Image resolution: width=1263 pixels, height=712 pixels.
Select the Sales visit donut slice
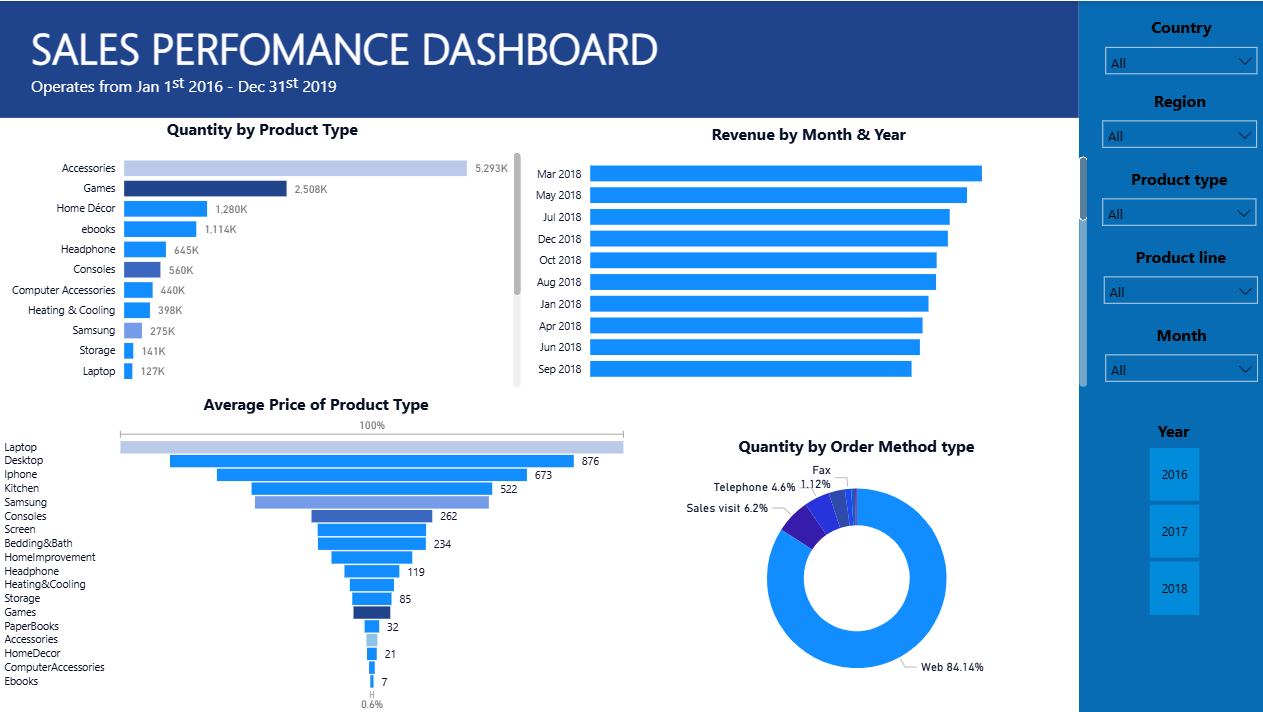pyautogui.click(x=802, y=526)
